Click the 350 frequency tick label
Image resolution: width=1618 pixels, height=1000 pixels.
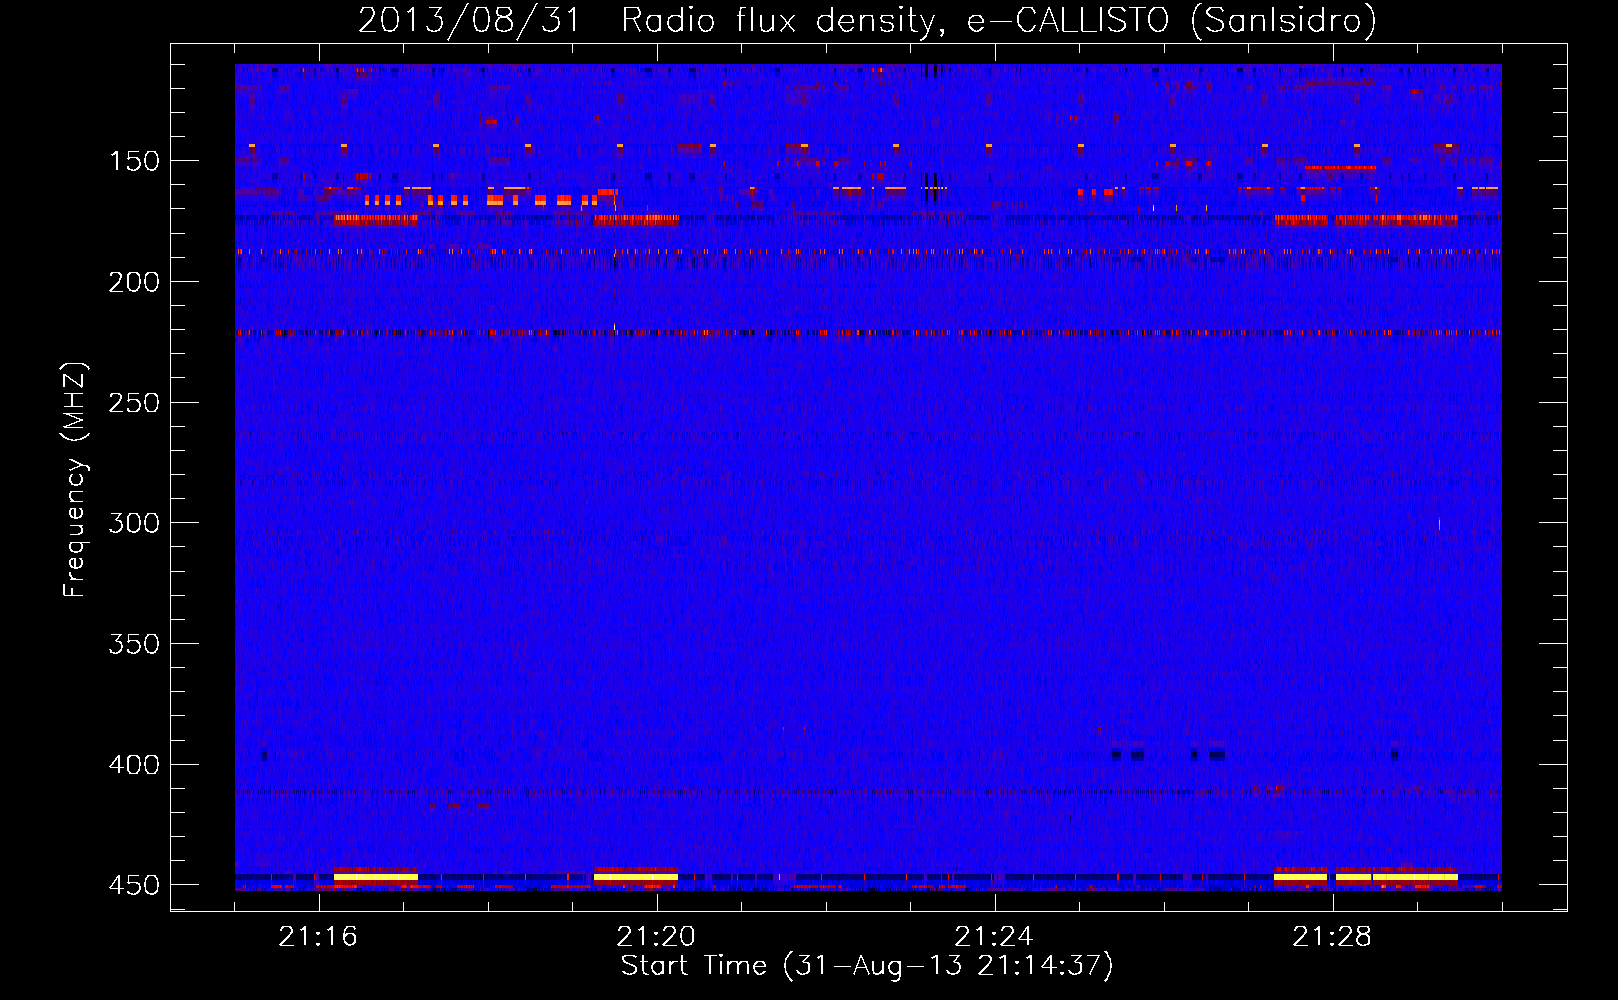[134, 644]
